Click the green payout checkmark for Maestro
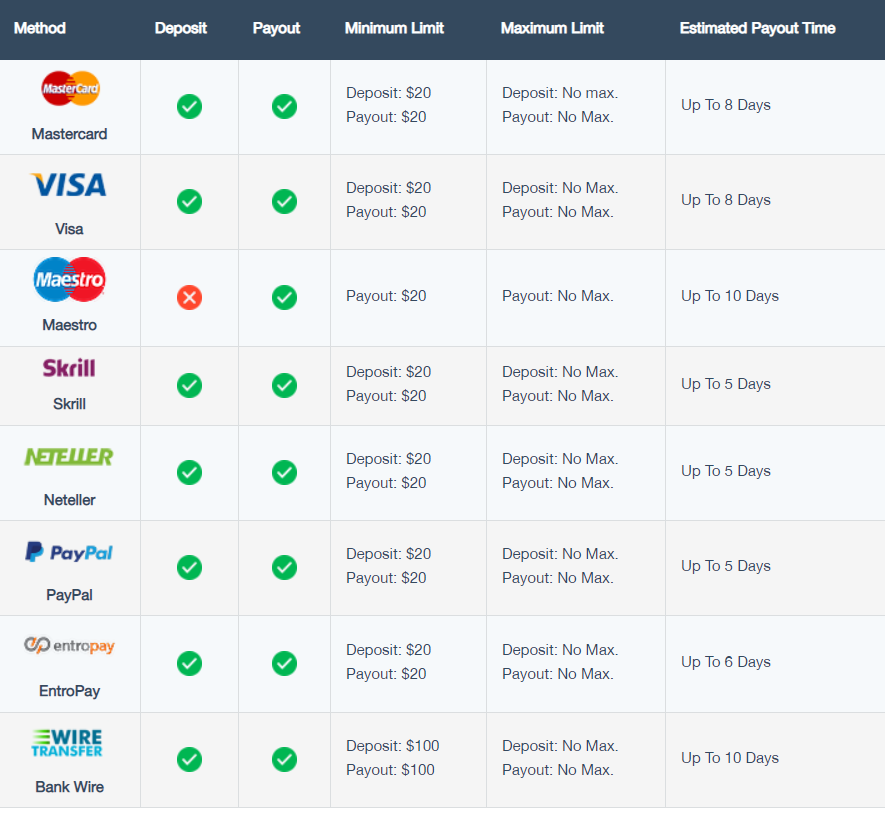The height and width of the screenshot is (814, 885). pyautogui.click(x=284, y=297)
